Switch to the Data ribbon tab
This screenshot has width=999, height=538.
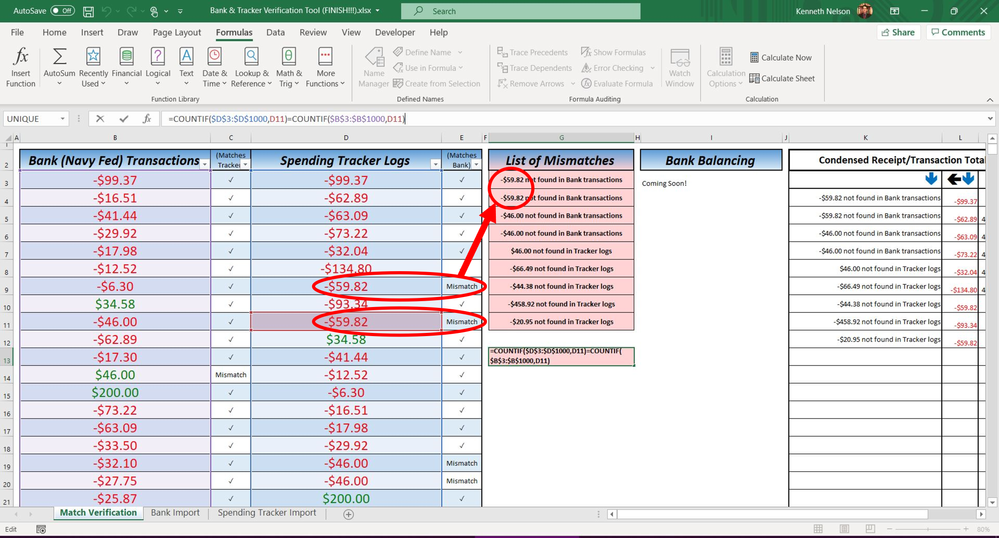(x=275, y=33)
